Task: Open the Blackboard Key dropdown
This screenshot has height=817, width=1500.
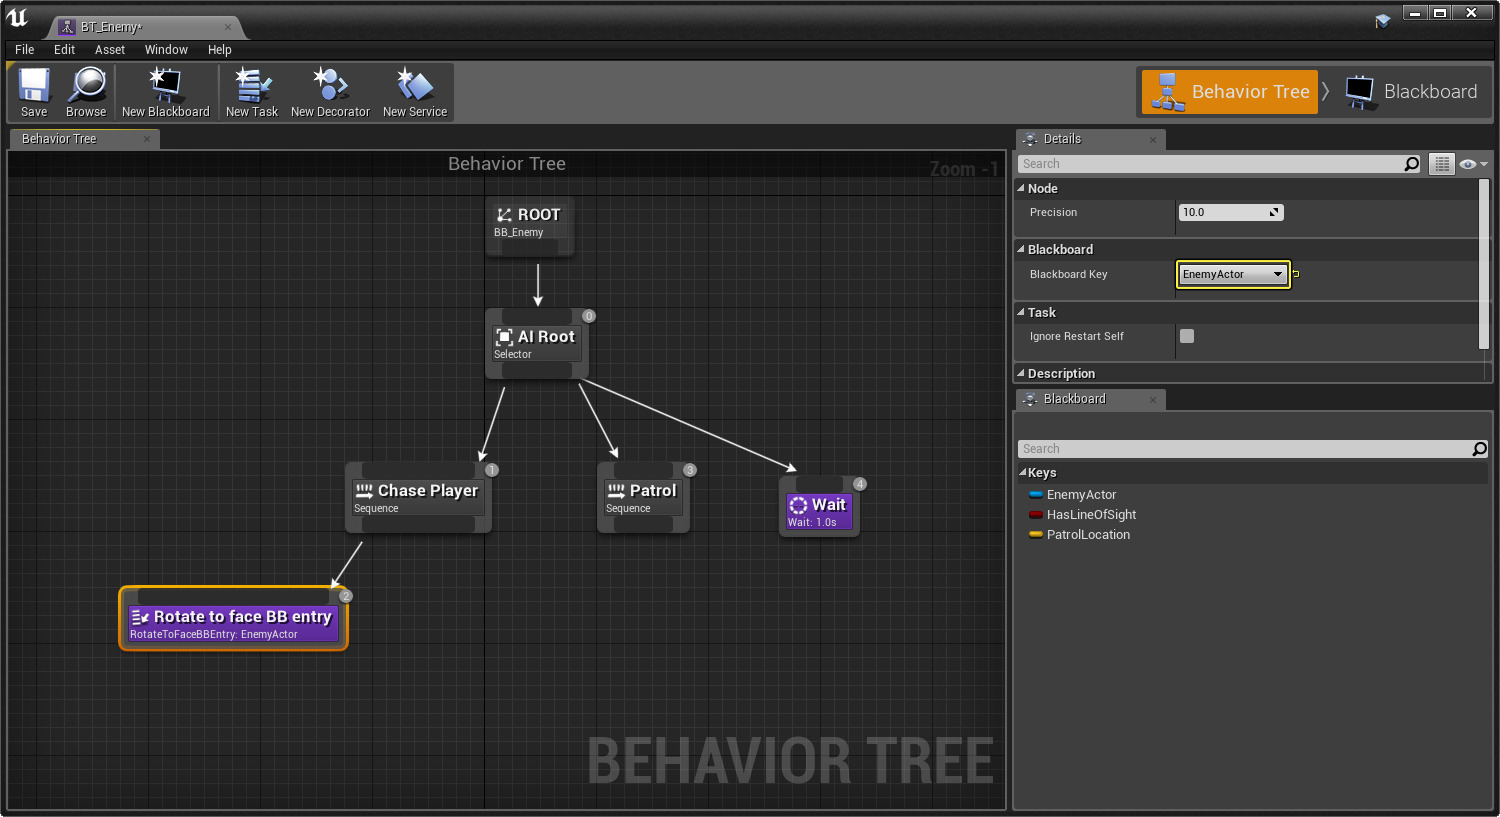Action: [1233, 274]
